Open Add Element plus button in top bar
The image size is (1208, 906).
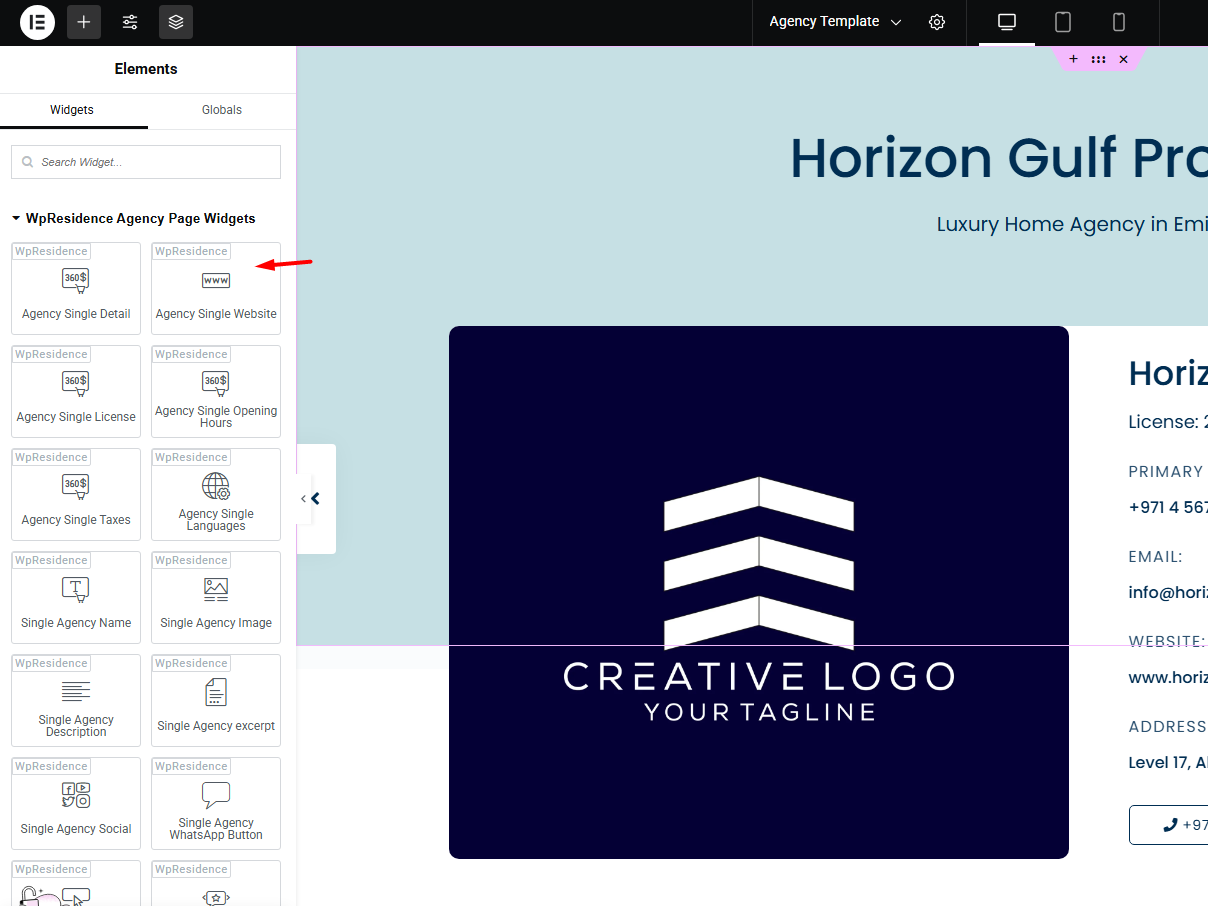(x=84, y=22)
